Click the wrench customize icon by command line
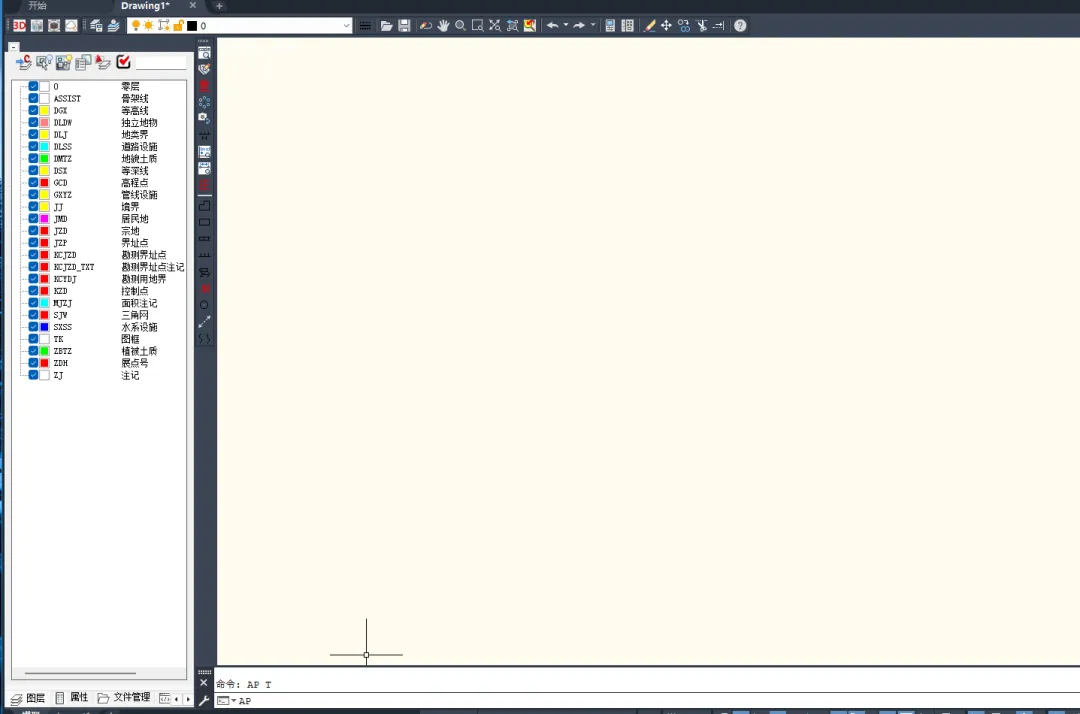The image size is (1080, 714). 204,701
